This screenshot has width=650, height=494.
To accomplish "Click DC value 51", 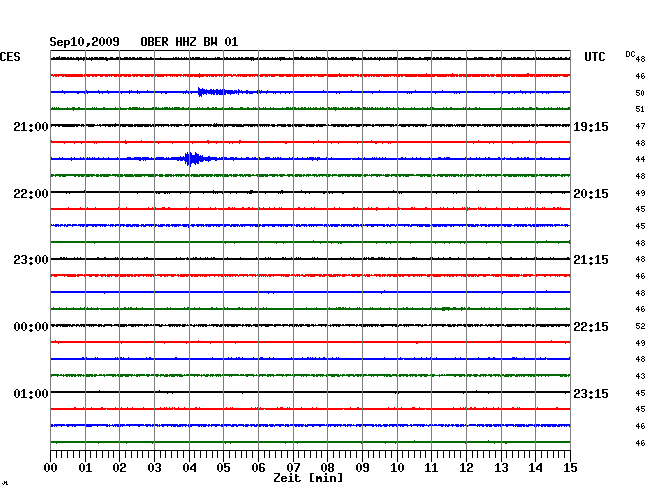I will (x=640, y=109).
